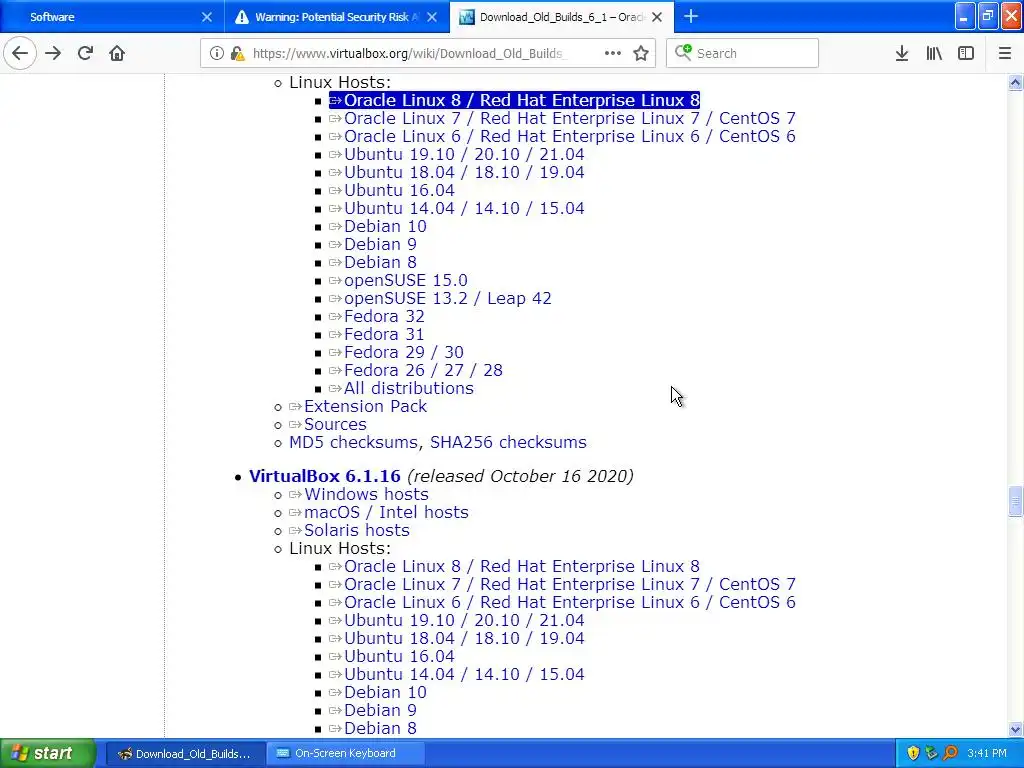Open the All distributions link
Image resolution: width=1024 pixels, height=768 pixels.
click(x=409, y=388)
